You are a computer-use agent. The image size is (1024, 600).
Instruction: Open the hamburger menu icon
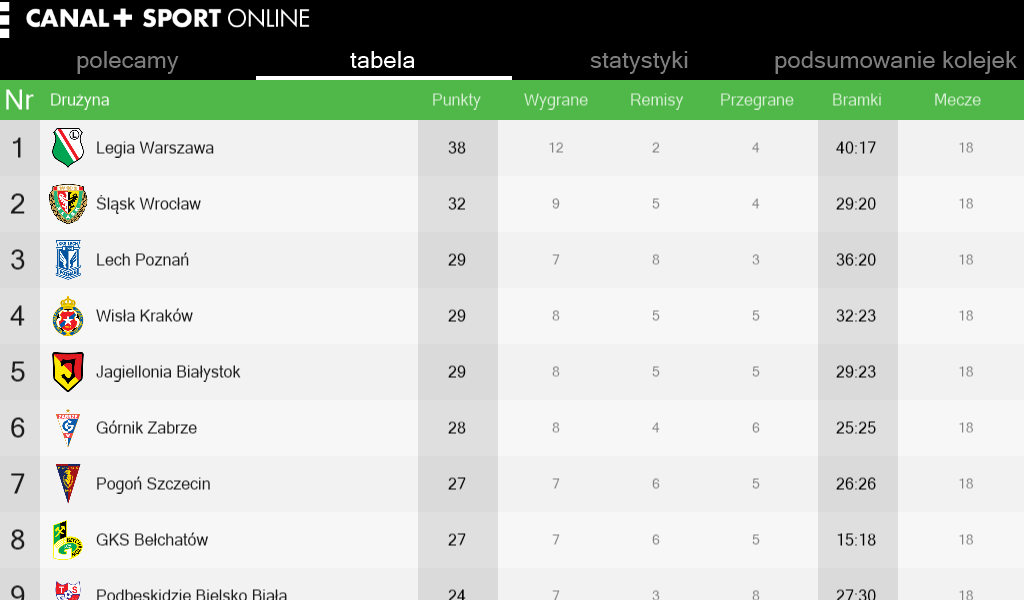[4, 20]
